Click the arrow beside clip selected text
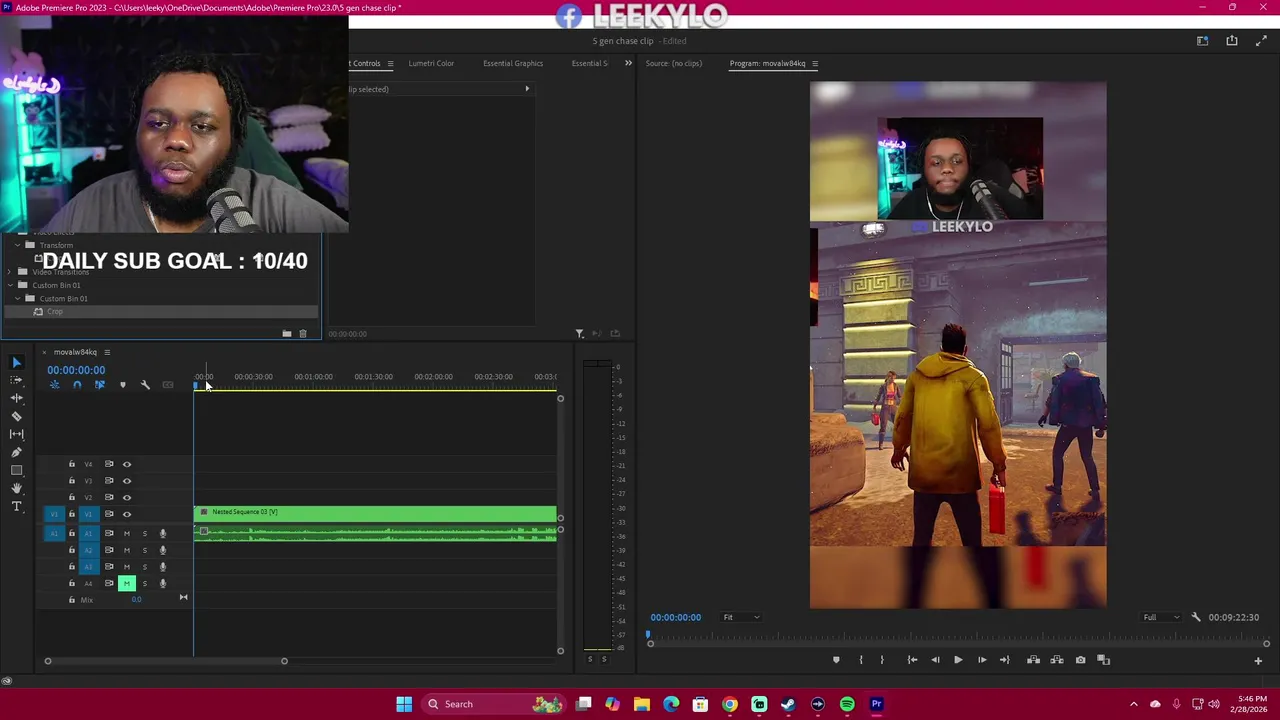 pos(527,89)
